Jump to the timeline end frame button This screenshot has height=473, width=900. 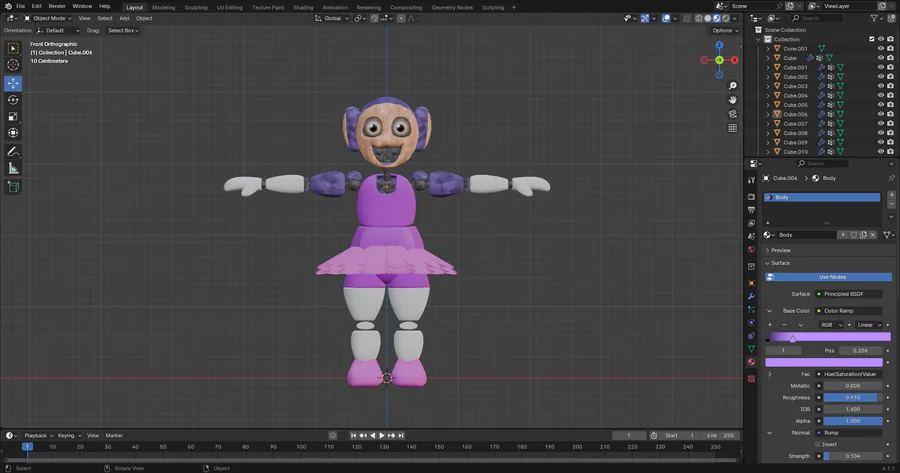pos(401,436)
